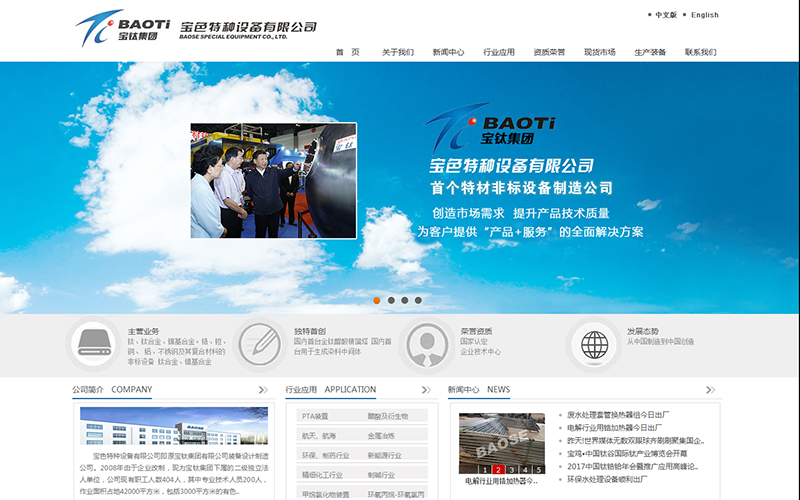Open the 醋酸及衍生物 application link

(x=388, y=416)
